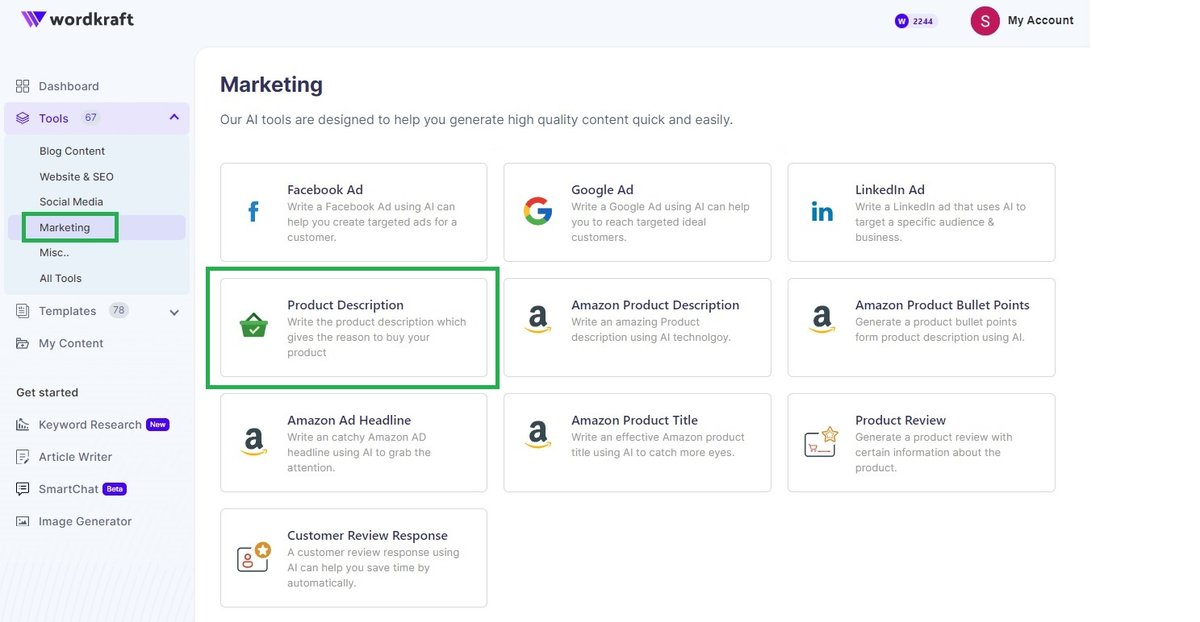
Task: Select the Keyword Research sidebar icon
Action: click(x=22, y=424)
